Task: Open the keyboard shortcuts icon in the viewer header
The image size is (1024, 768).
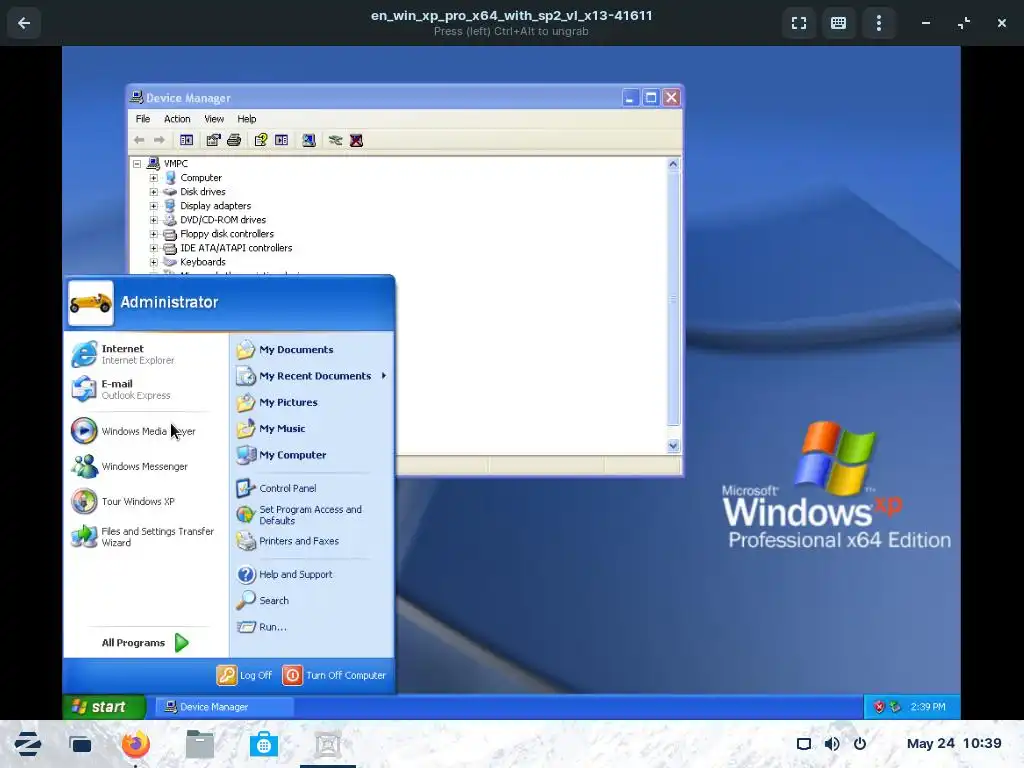Action: pos(839,24)
